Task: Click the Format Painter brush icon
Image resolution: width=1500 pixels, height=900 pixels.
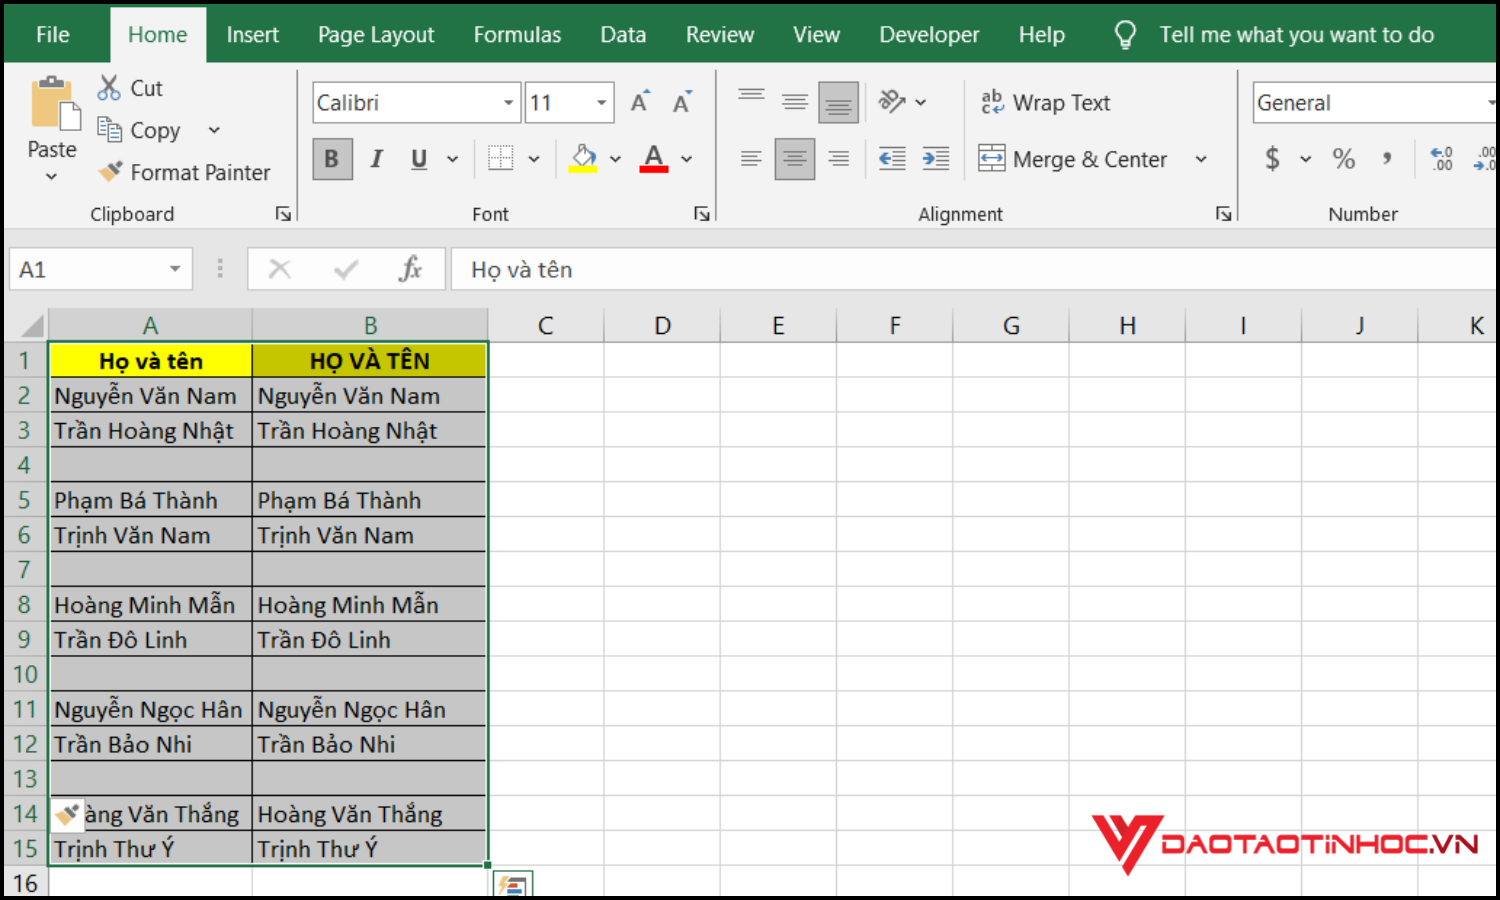Action: [x=110, y=172]
